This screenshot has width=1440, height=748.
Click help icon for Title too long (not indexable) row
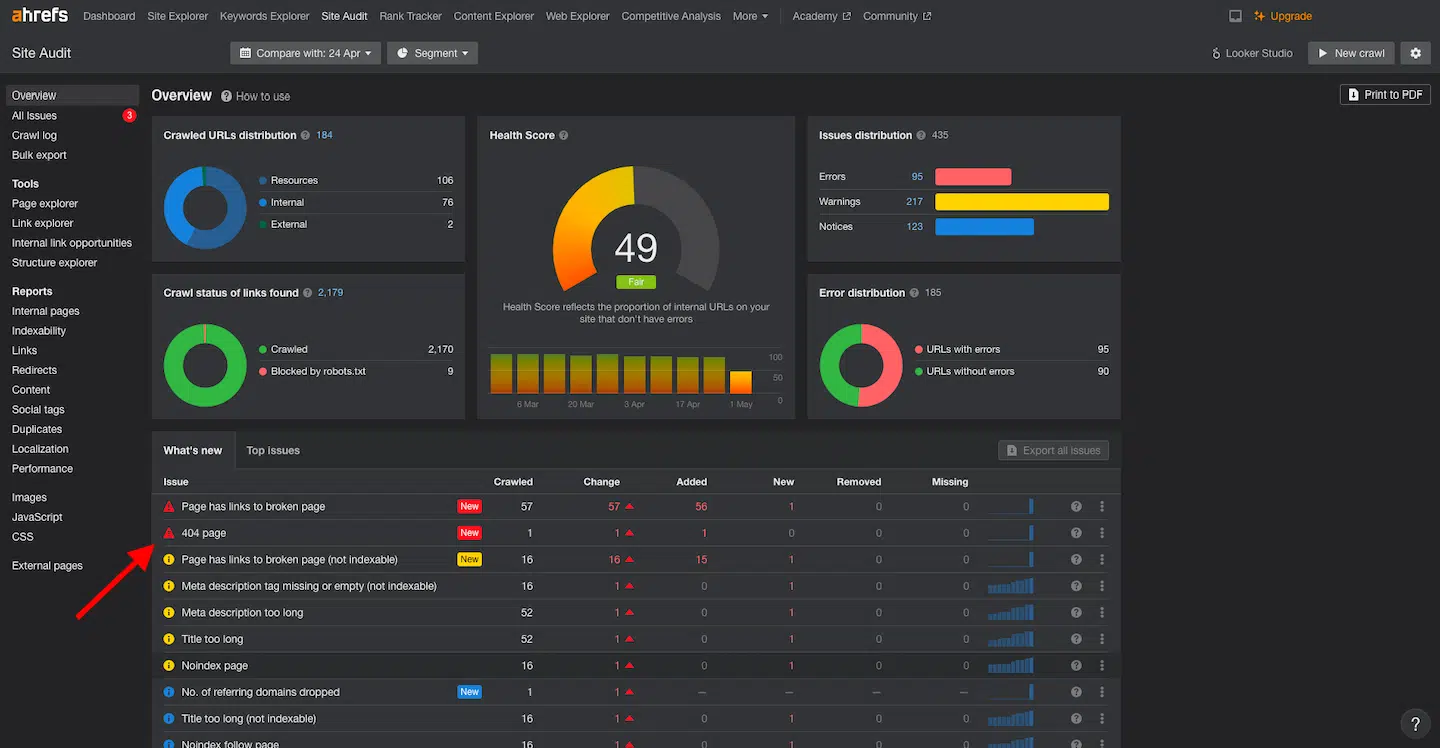point(1076,718)
